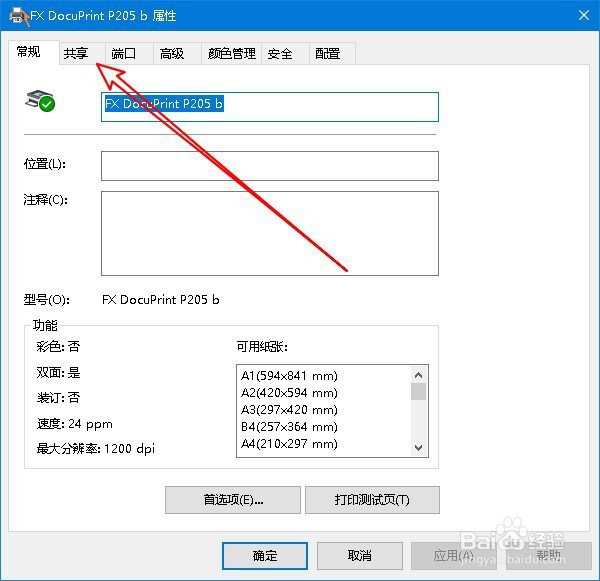Click 打印测试页 button
600x581 pixels.
coord(372,500)
